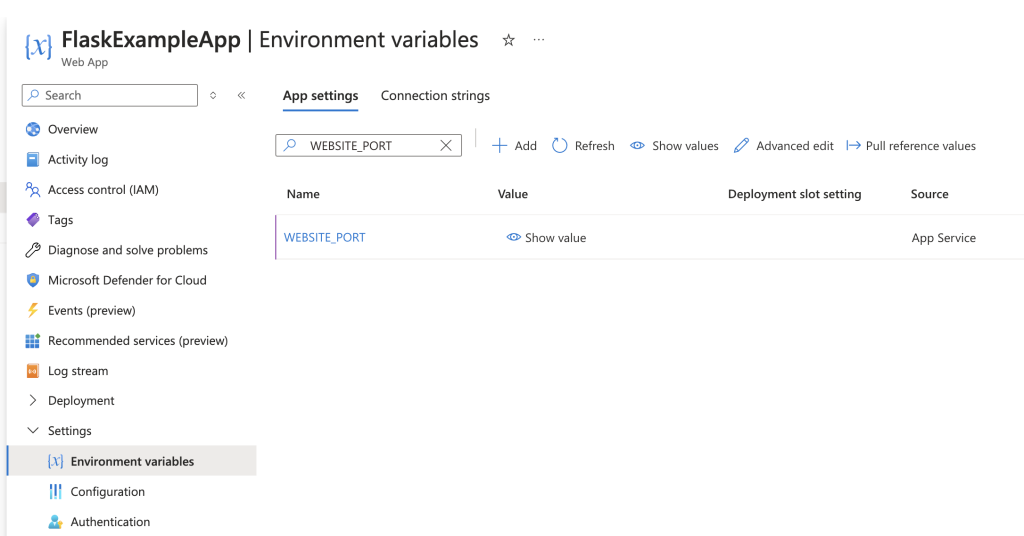Switch to the Connection strings tab
1024x536 pixels.
[x=436, y=95]
